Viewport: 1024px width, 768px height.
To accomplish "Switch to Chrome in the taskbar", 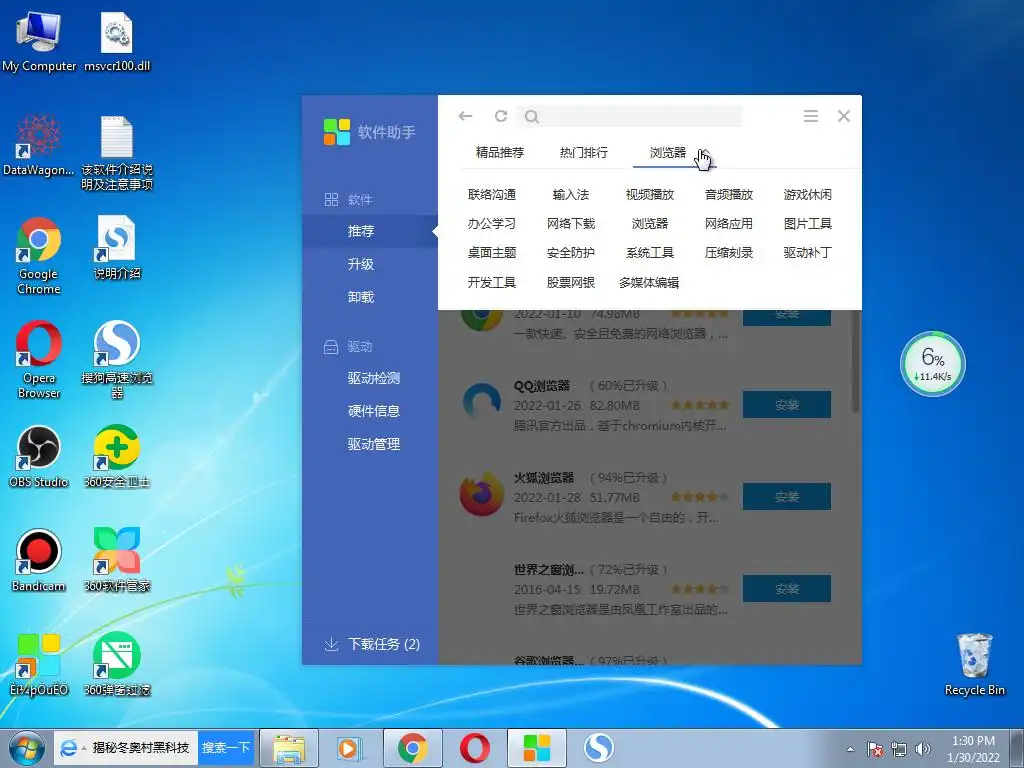I will (x=412, y=748).
